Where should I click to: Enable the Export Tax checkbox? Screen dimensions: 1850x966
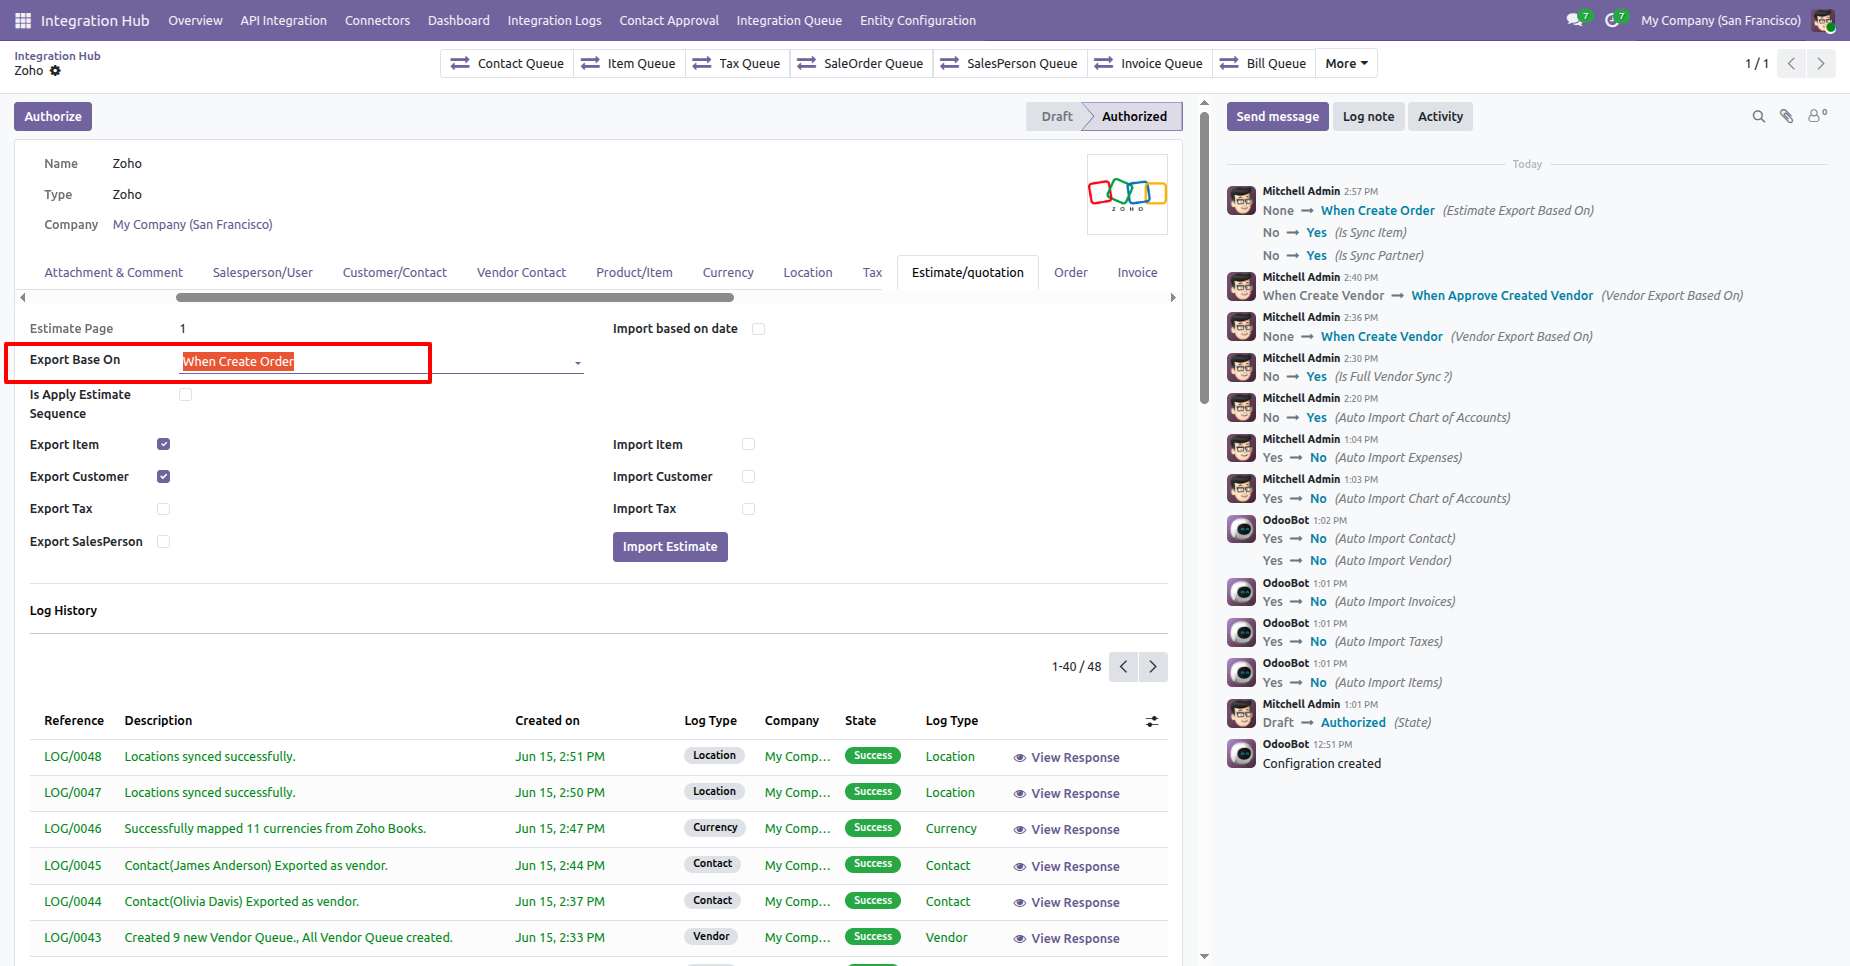[164, 509]
